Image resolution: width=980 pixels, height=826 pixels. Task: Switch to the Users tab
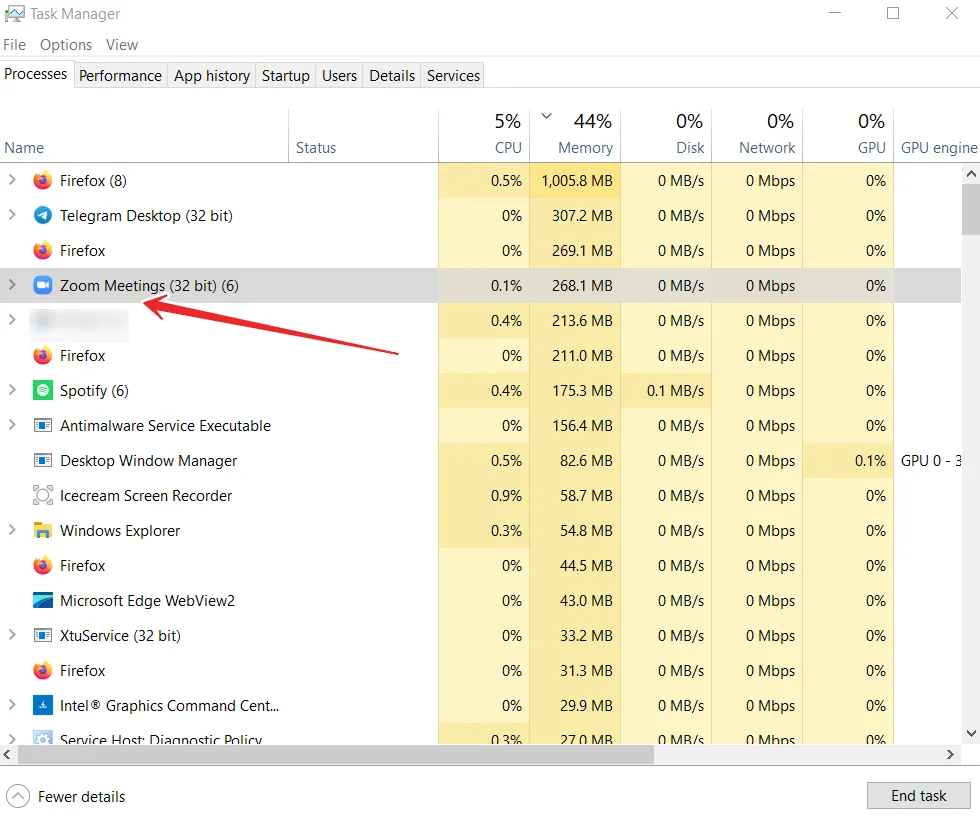pyautogui.click(x=339, y=76)
